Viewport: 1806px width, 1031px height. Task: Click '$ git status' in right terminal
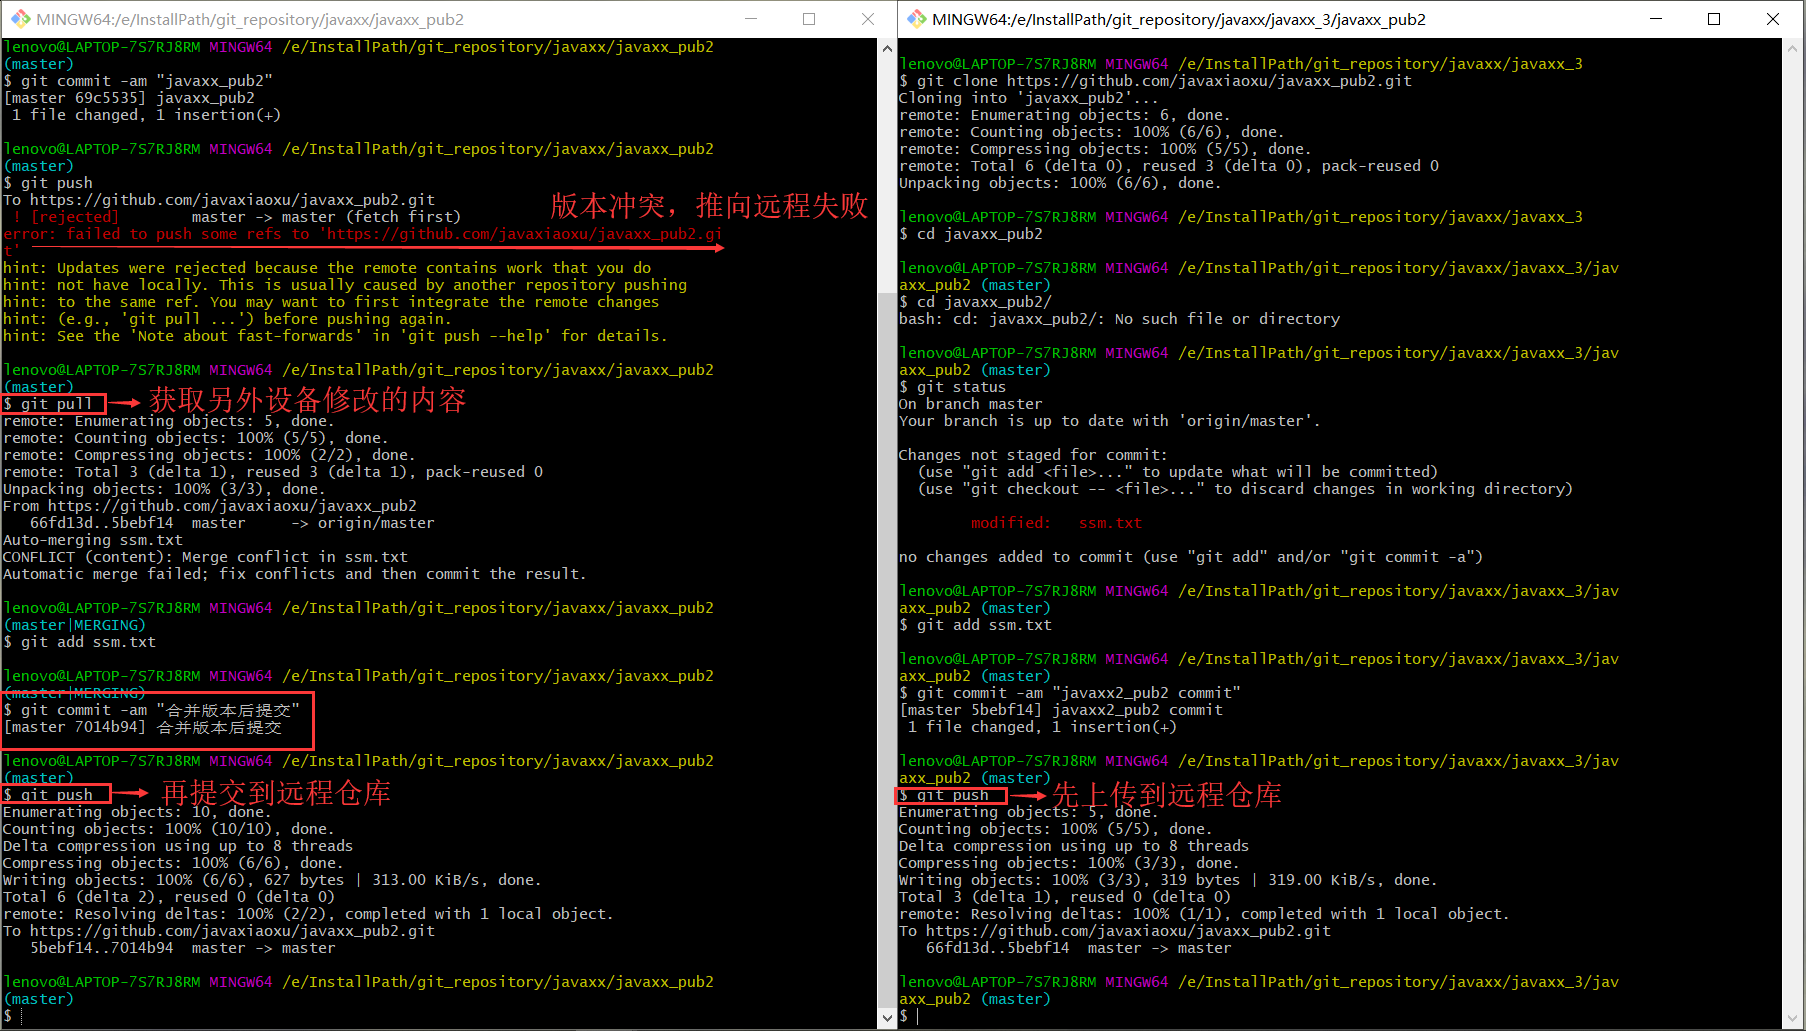pos(952,387)
